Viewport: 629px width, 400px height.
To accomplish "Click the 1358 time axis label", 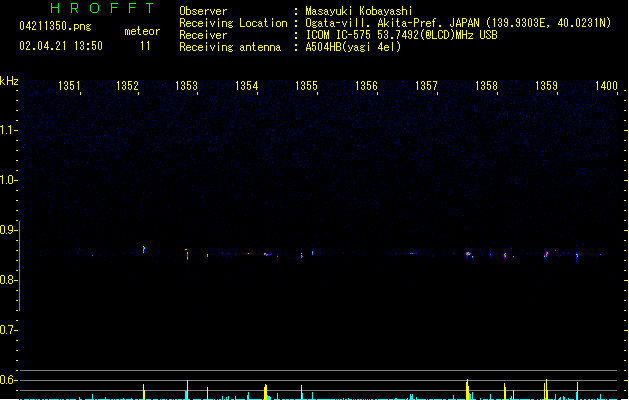I will point(486,86).
